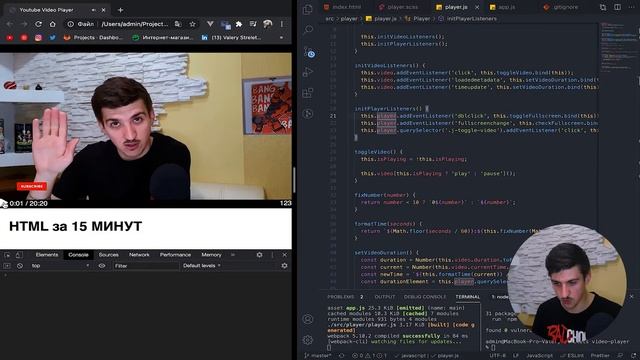640x360 pixels.
Task: Bookmark this page with the star icon
Action: pyautogui.click(x=192, y=24)
